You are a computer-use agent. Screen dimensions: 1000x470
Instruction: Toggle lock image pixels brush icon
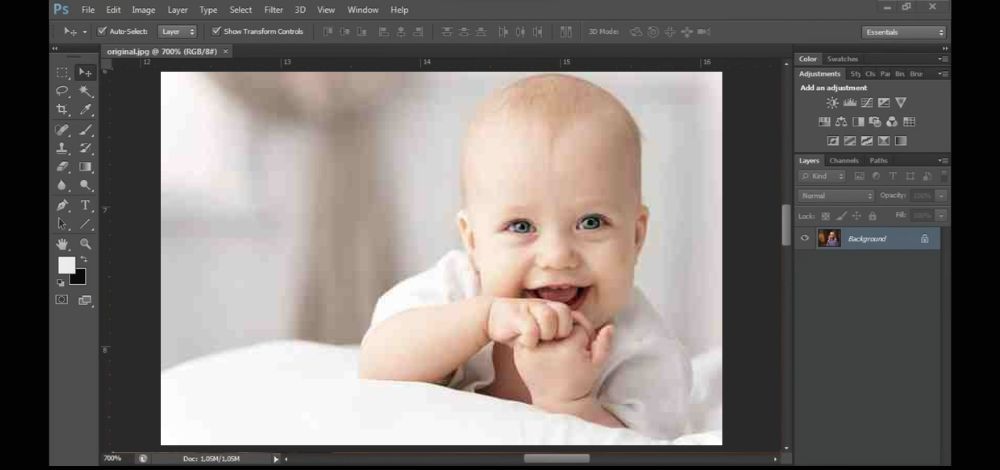(841, 216)
